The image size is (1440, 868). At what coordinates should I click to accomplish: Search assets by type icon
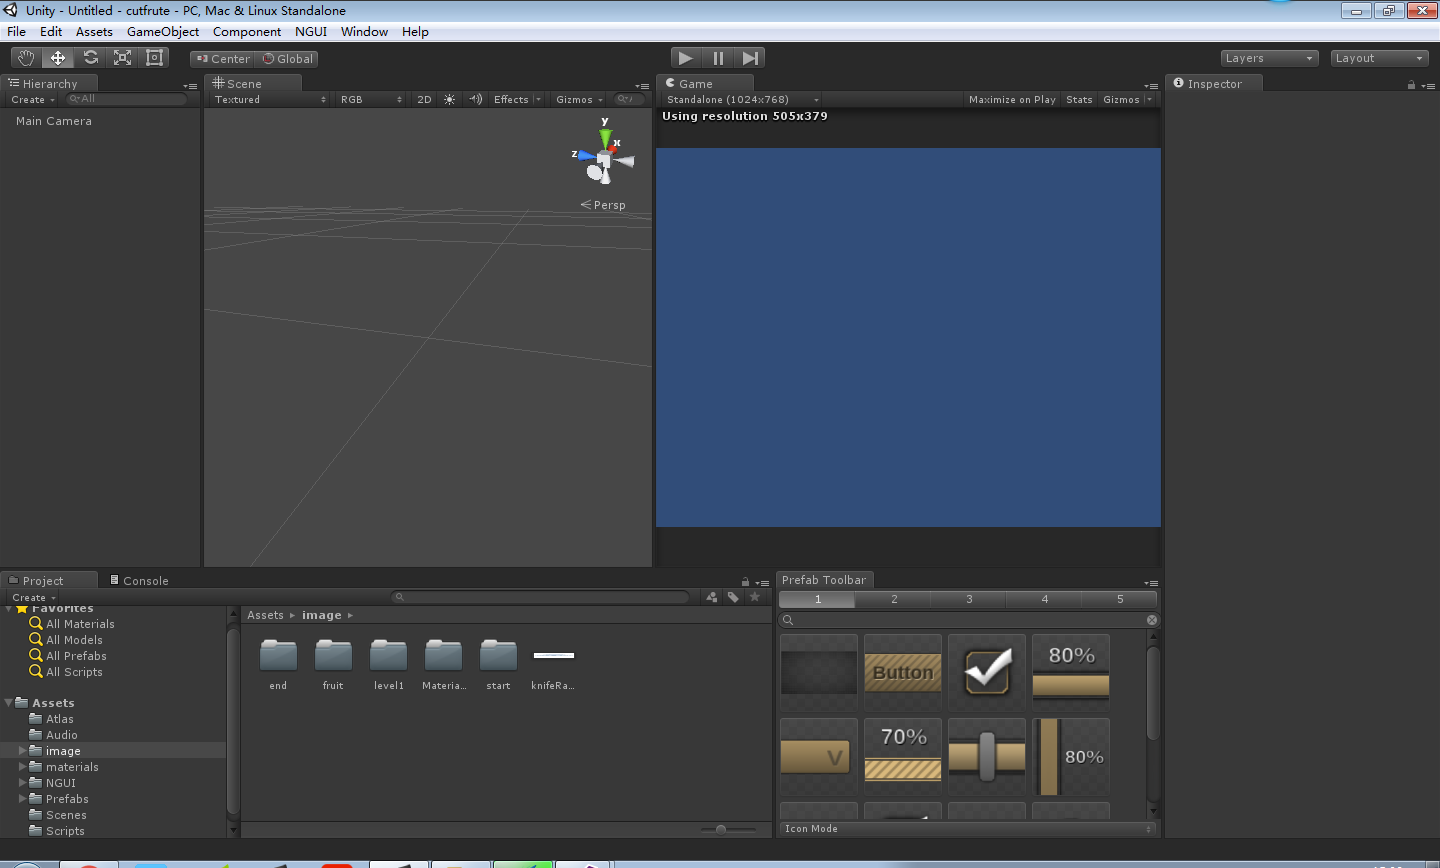click(711, 597)
